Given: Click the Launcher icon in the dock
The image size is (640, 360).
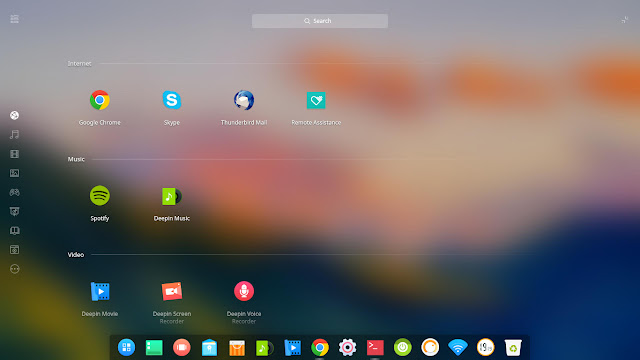Looking at the screenshot, I should [127, 347].
